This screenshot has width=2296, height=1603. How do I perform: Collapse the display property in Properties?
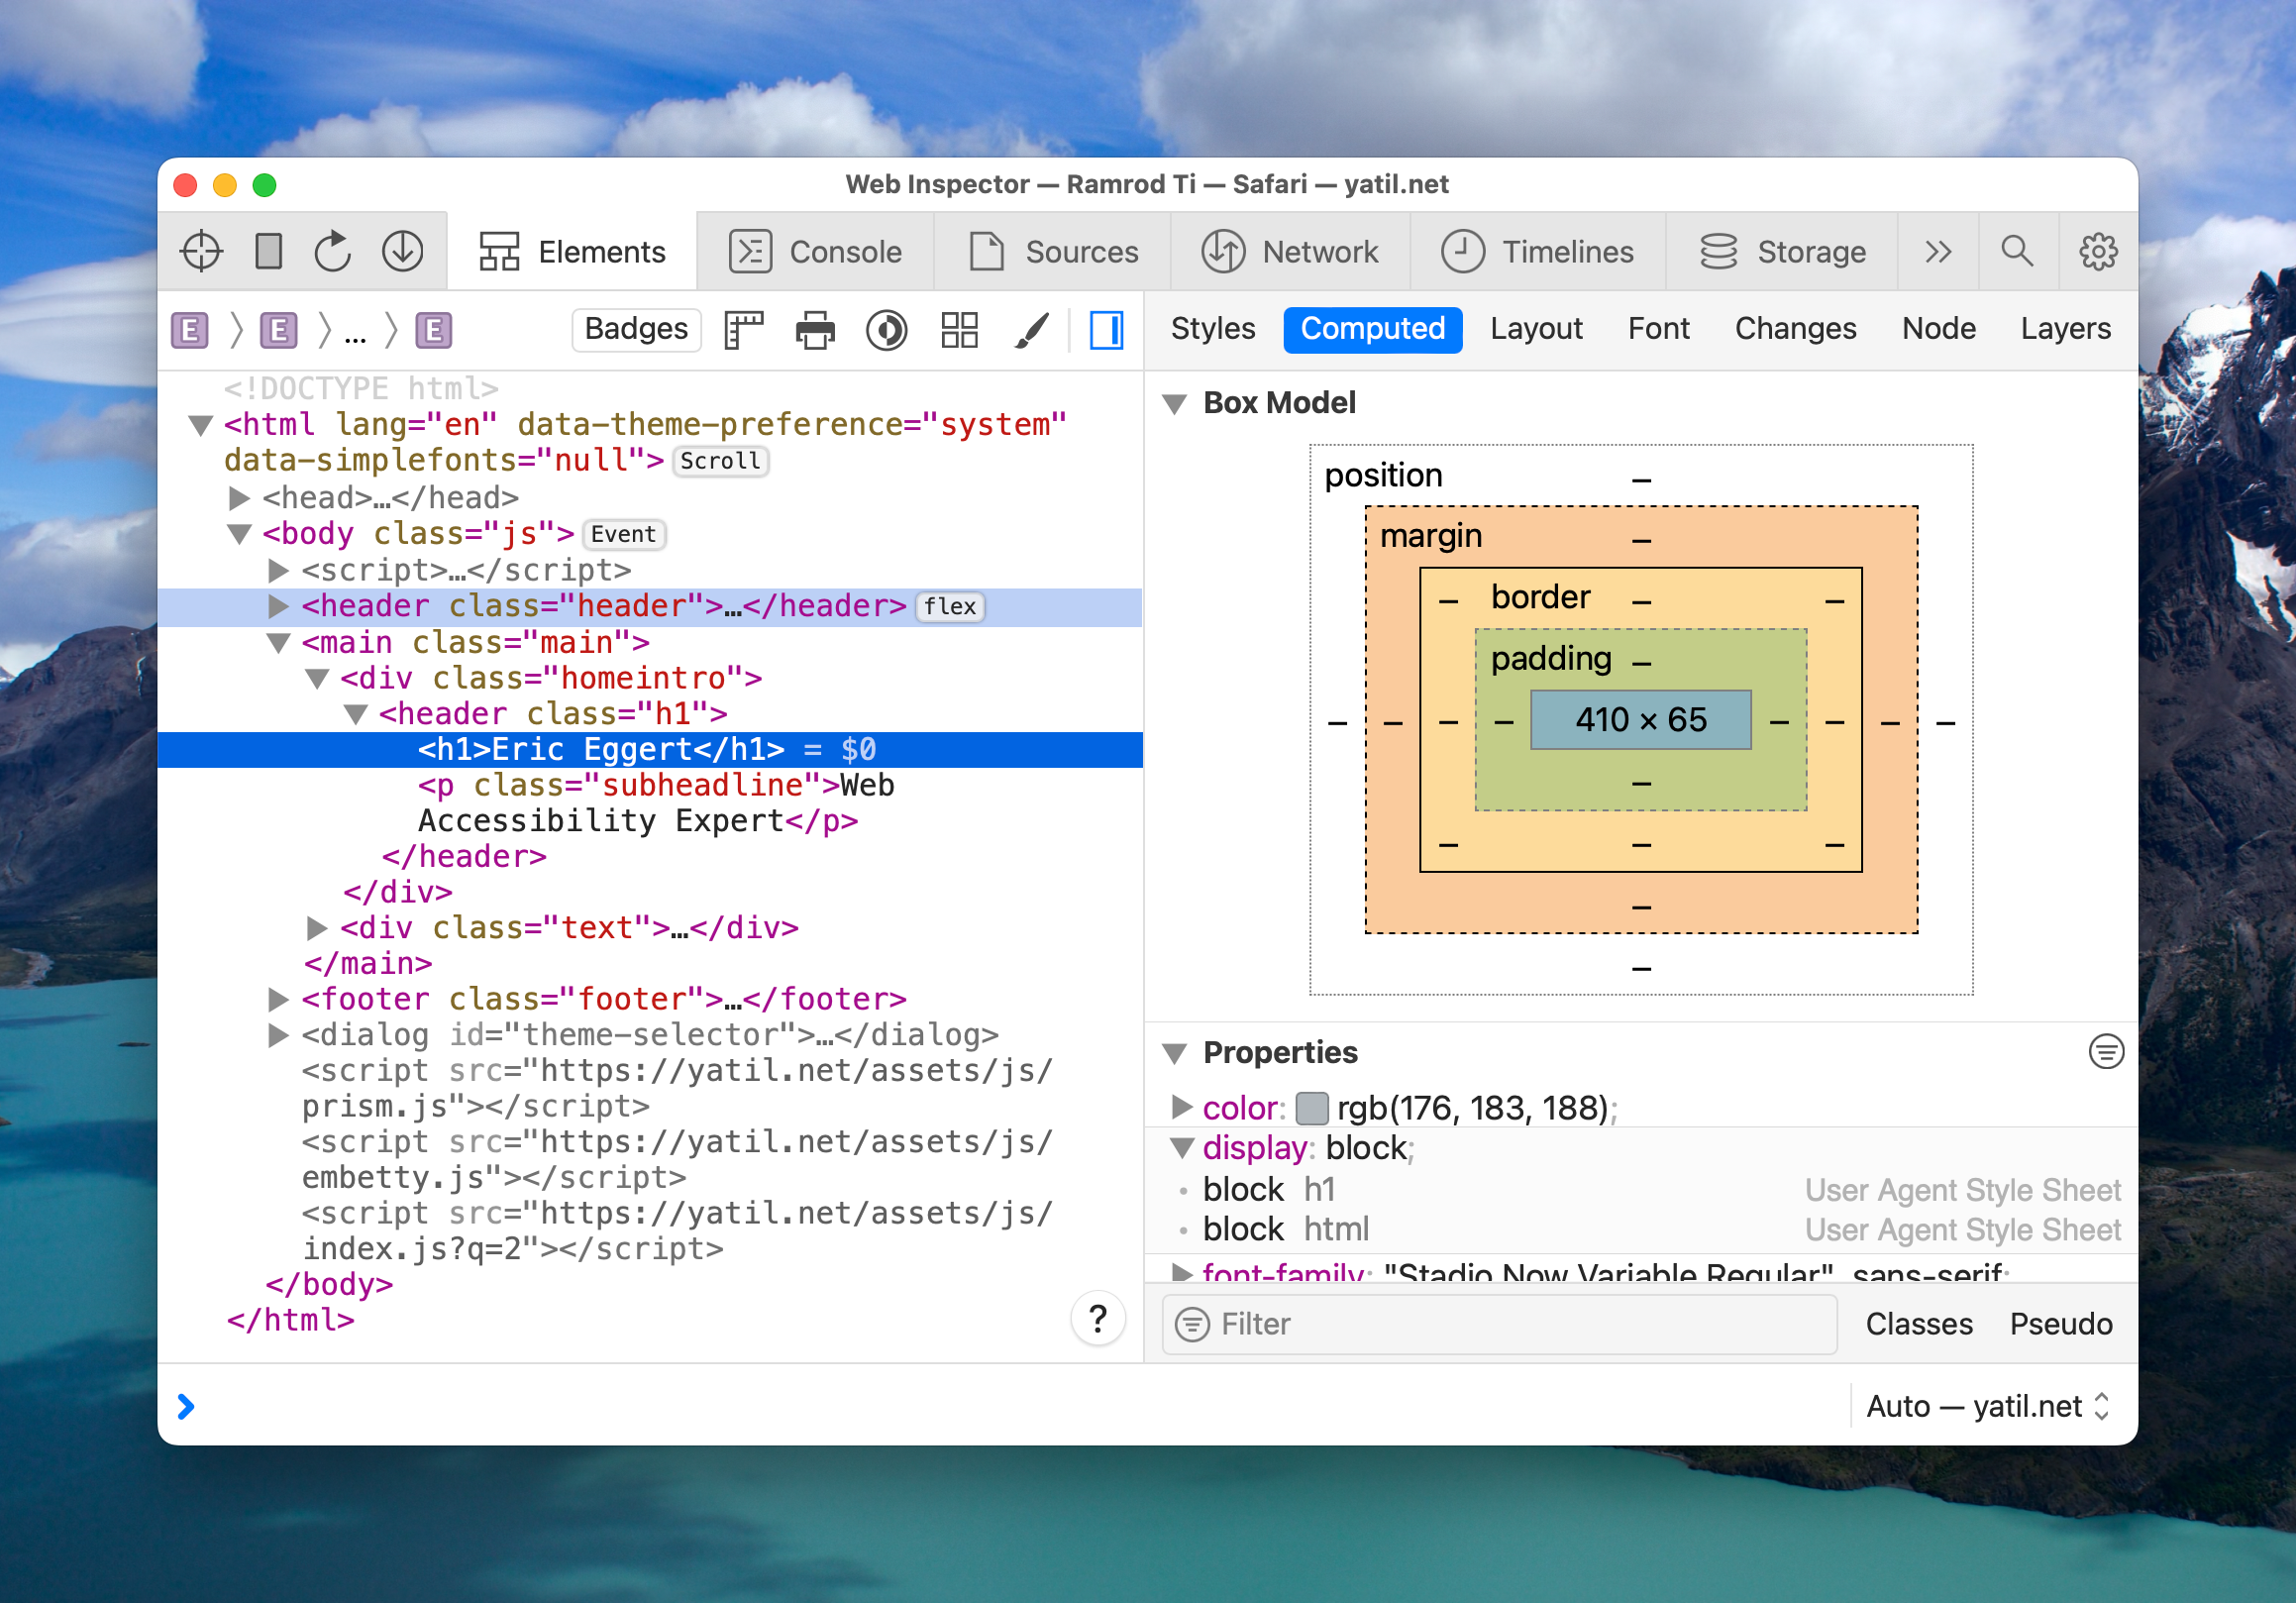tap(1182, 1148)
